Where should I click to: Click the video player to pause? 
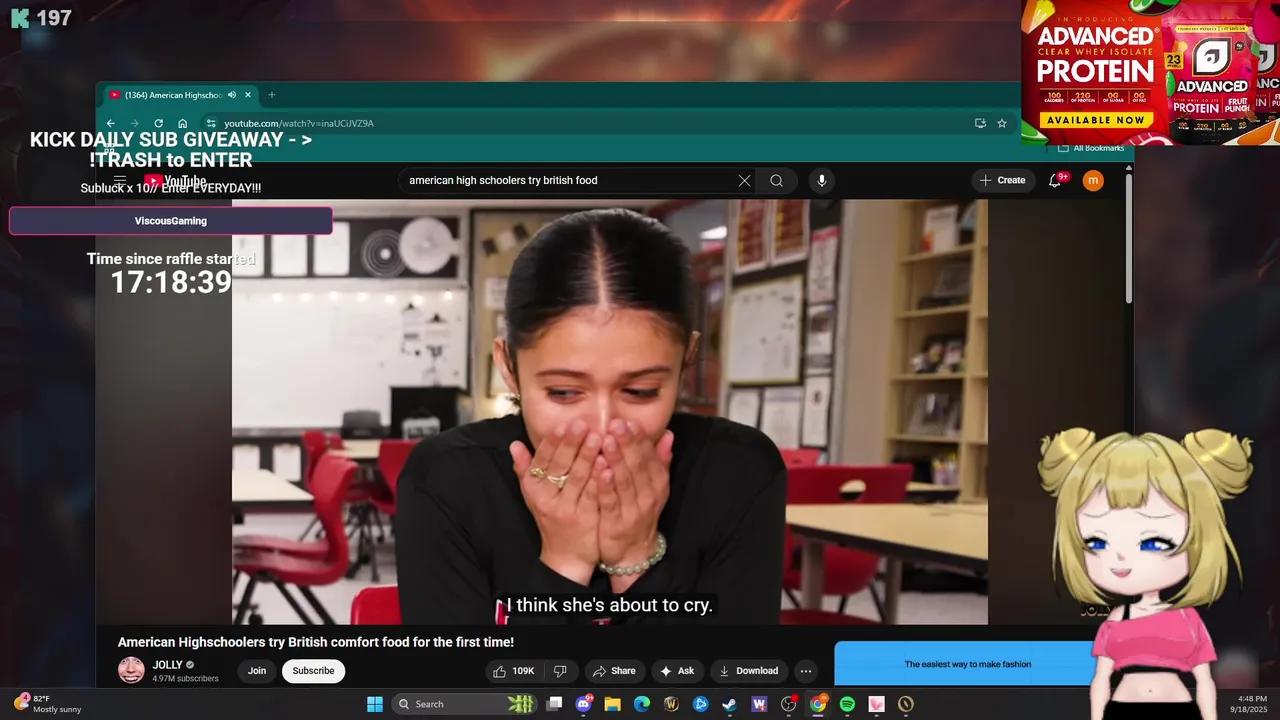click(610, 412)
